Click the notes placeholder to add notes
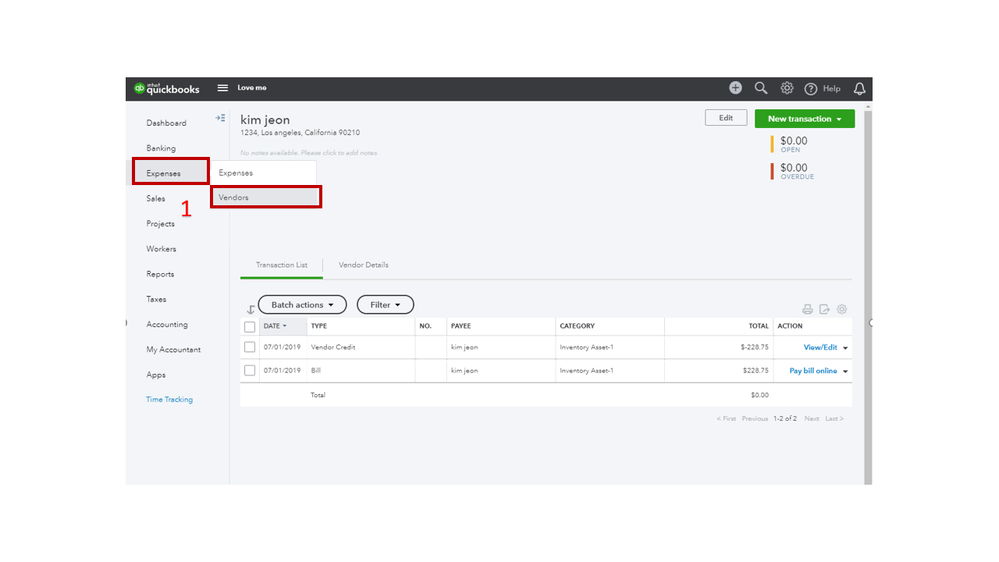 [308, 153]
